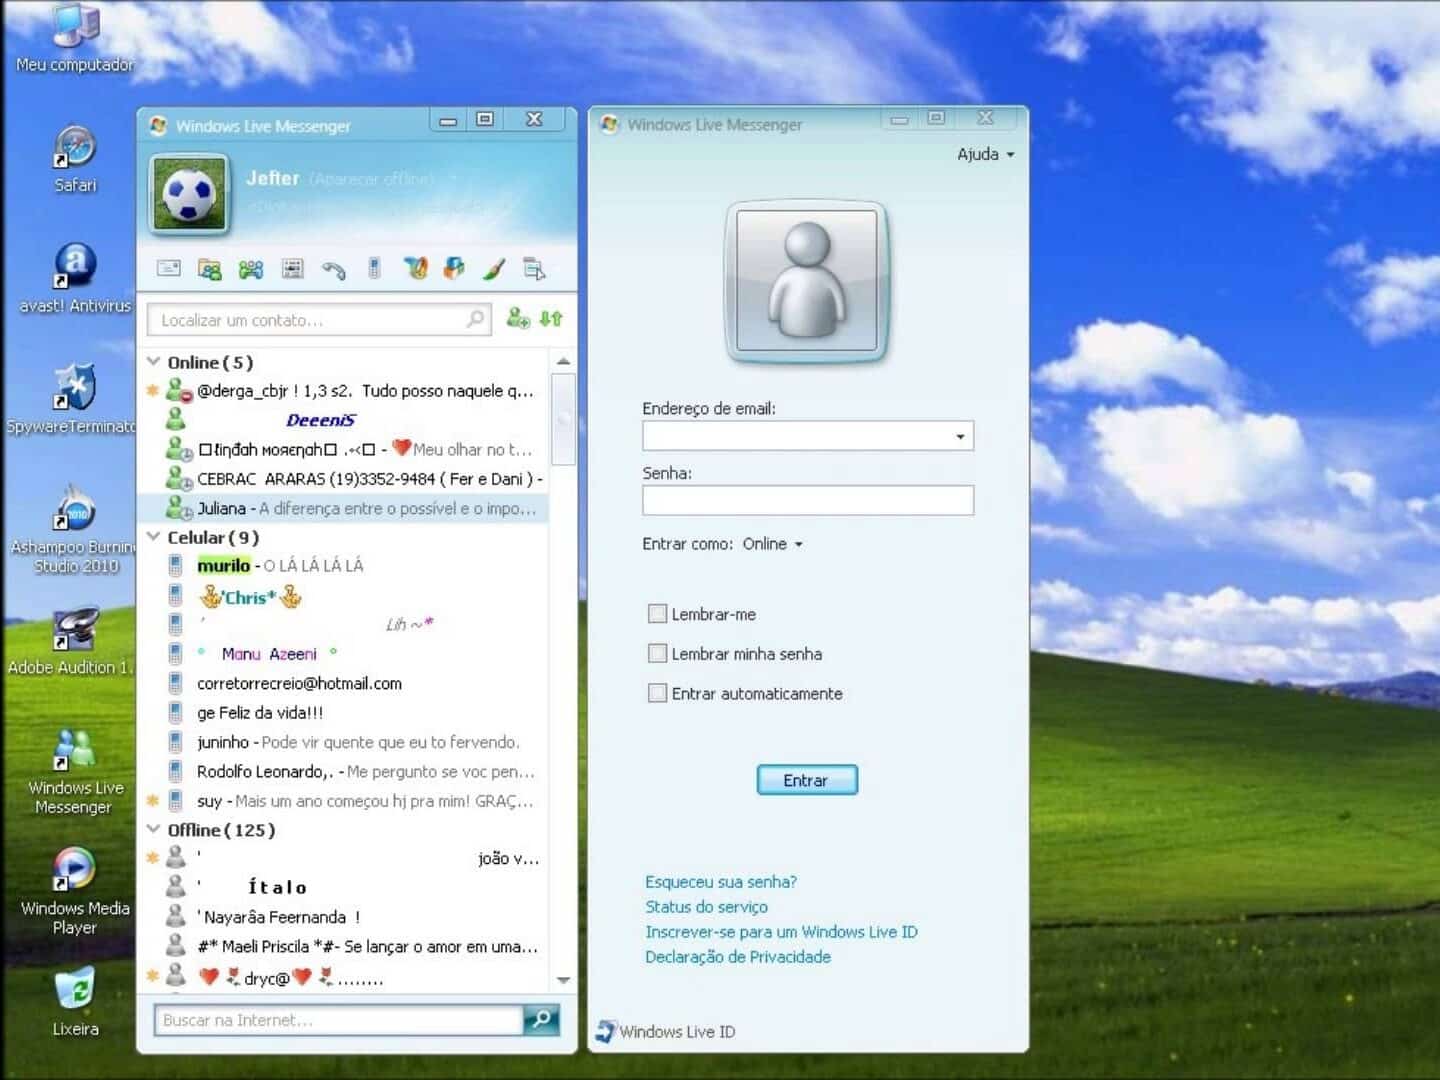1440x1080 pixels.
Task: Open the MSN butterfly icon
Action: point(415,268)
